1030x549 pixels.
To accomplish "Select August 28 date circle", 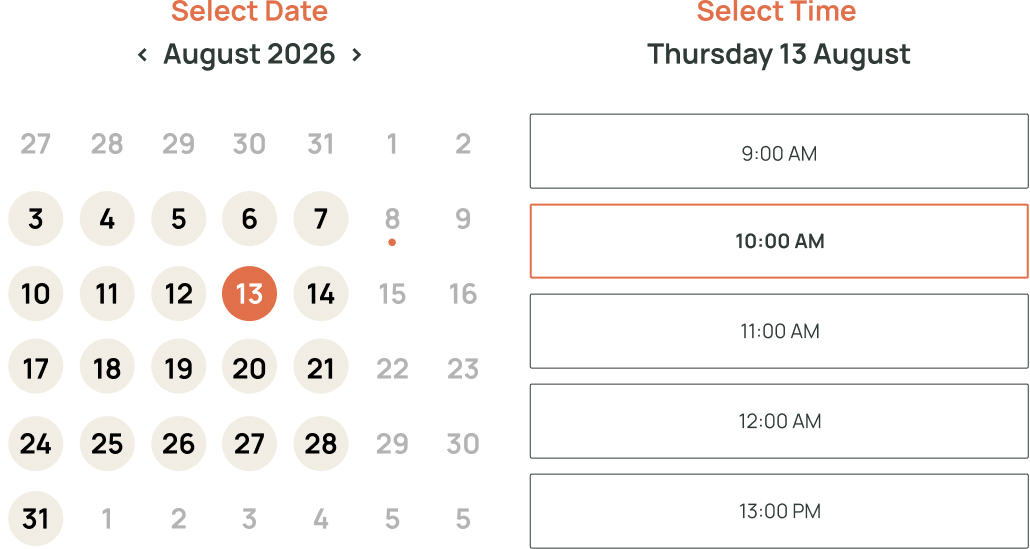I will pyautogui.click(x=321, y=444).
